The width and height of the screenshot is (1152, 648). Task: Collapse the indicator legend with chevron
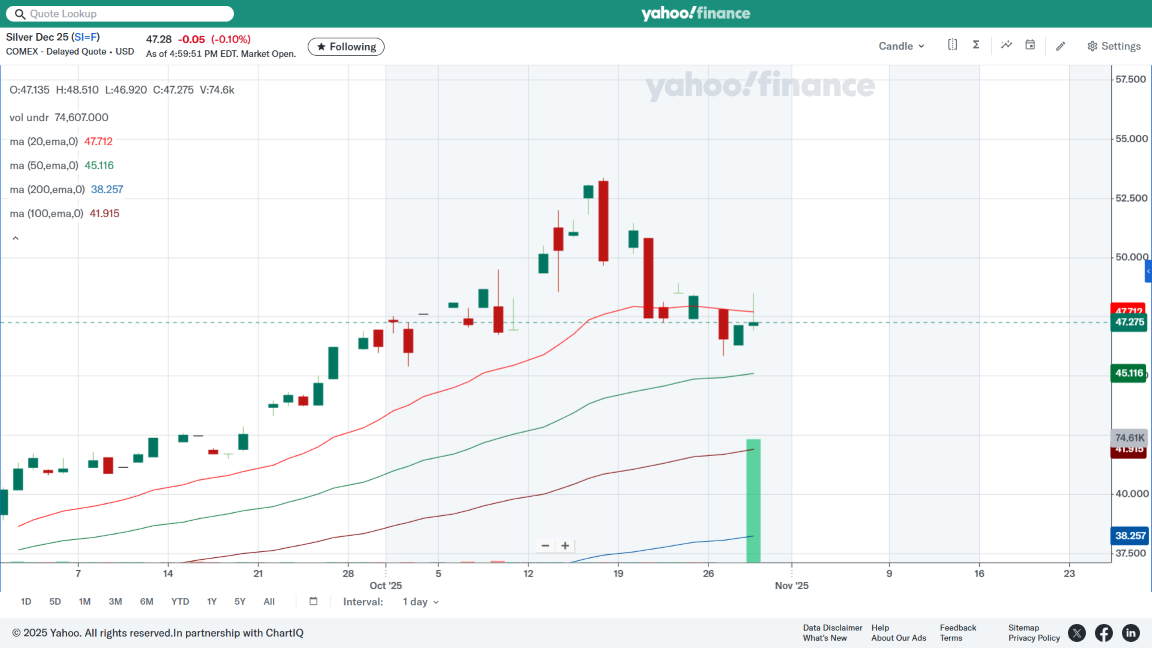tap(15, 238)
